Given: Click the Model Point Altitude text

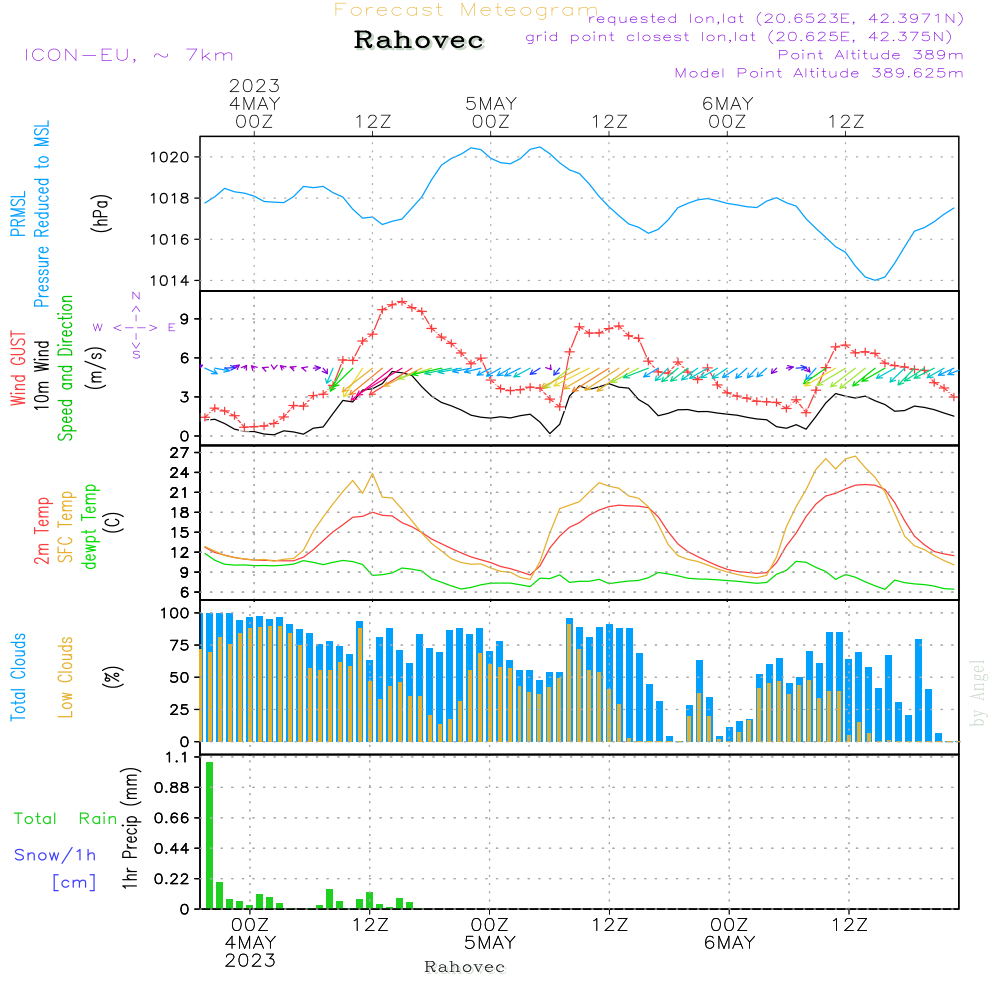Looking at the screenshot, I should coord(819,73).
